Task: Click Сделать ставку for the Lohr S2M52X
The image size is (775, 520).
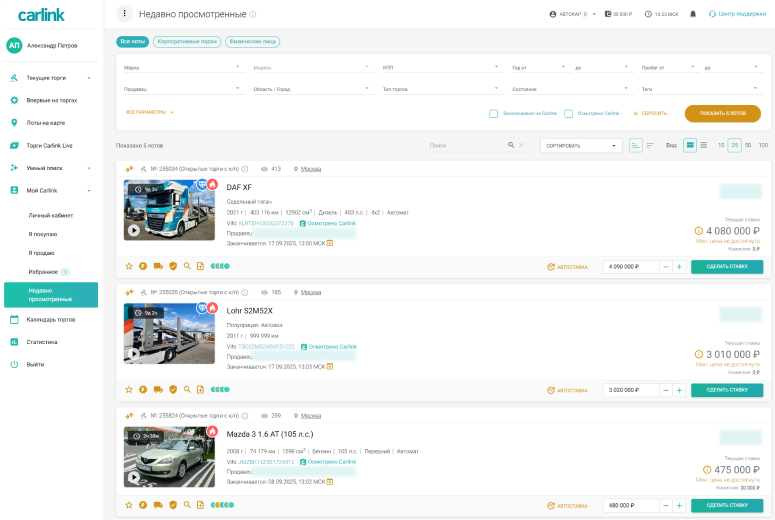Action: click(726, 390)
